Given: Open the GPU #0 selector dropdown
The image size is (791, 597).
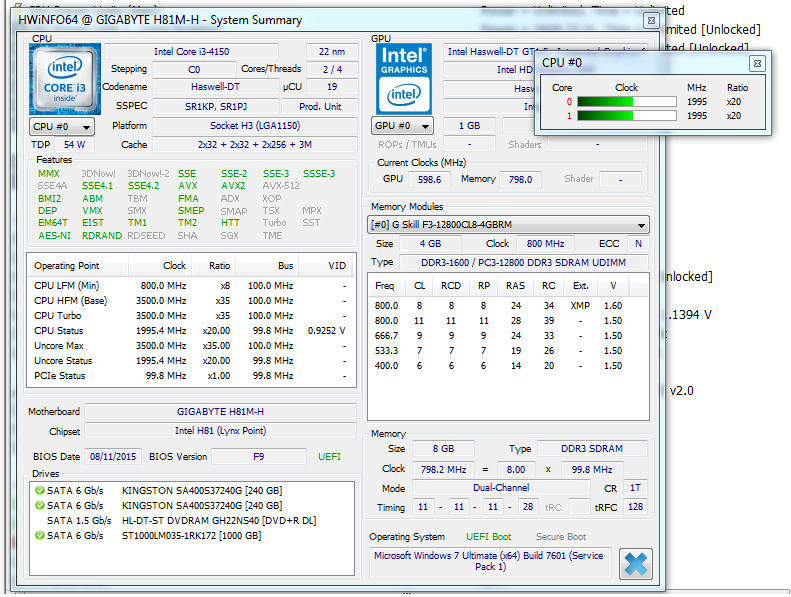Looking at the screenshot, I should pyautogui.click(x=402, y=126).
